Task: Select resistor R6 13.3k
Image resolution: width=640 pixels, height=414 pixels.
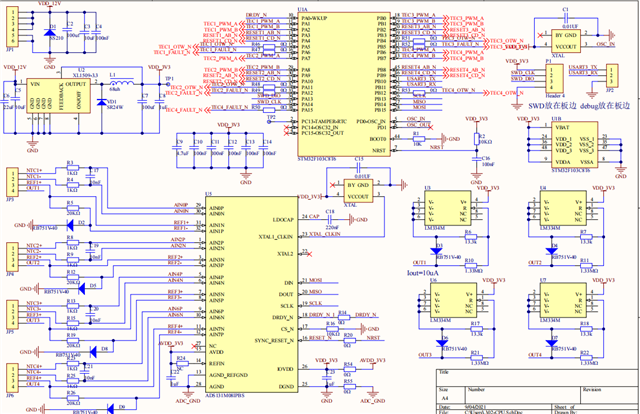Action: (471, 237)
